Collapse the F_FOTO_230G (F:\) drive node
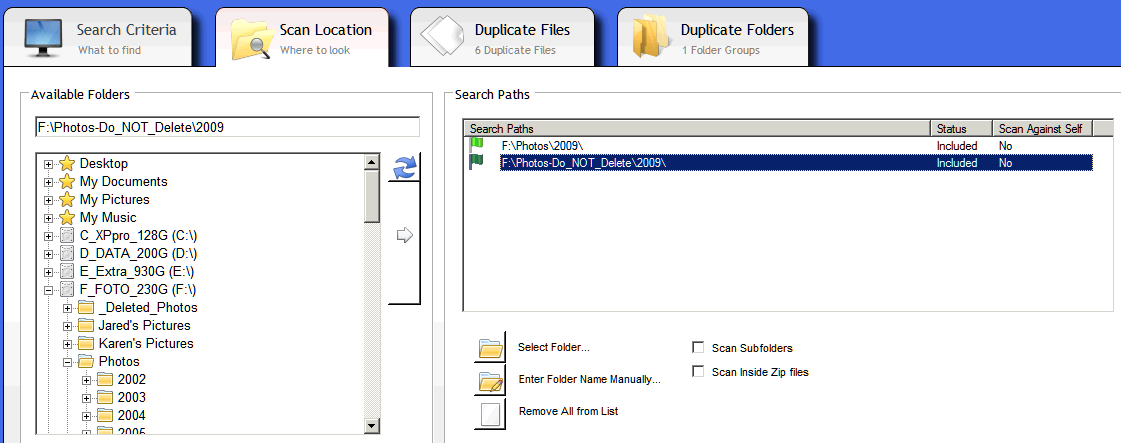The width and height of the screenshot is (1121, 443). tap(49, 290)
